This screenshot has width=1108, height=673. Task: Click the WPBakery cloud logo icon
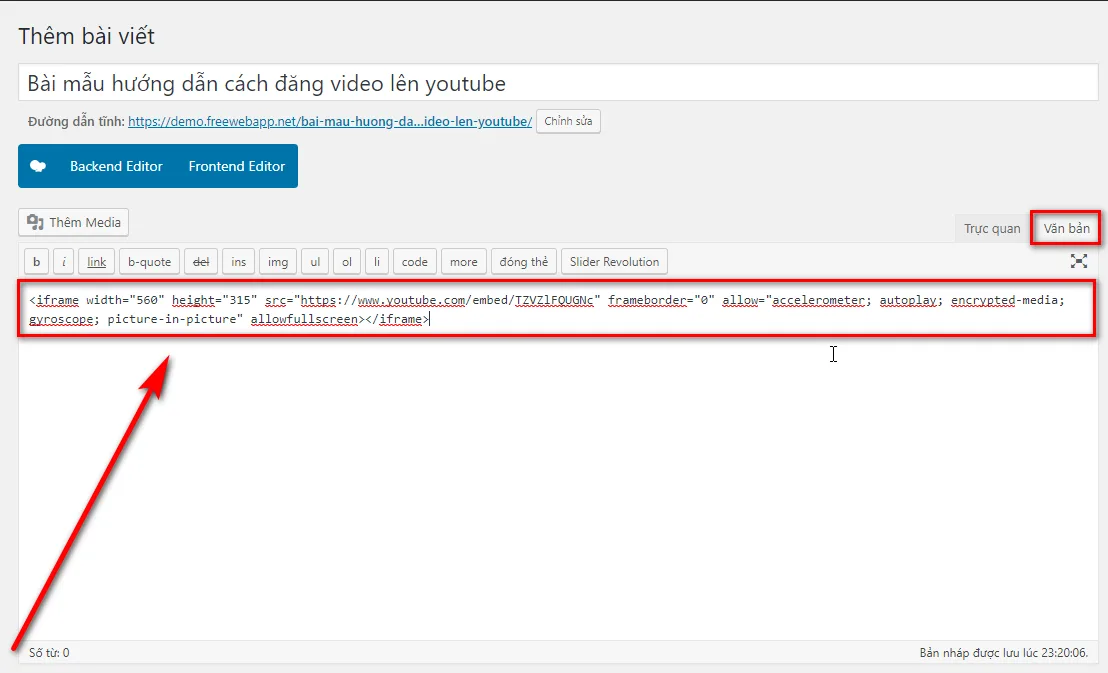[x=38, y=166]
